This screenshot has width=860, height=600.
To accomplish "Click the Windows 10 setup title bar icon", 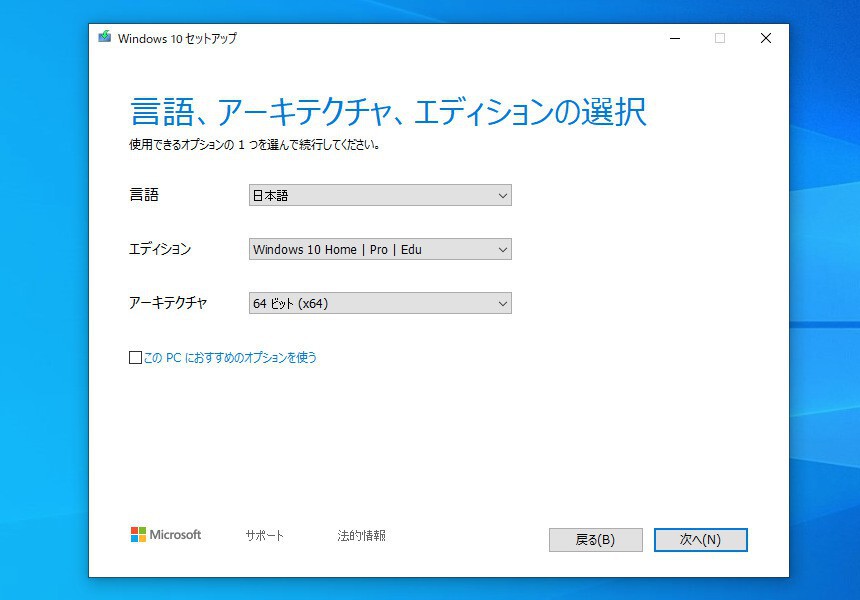I will (105, 37).
